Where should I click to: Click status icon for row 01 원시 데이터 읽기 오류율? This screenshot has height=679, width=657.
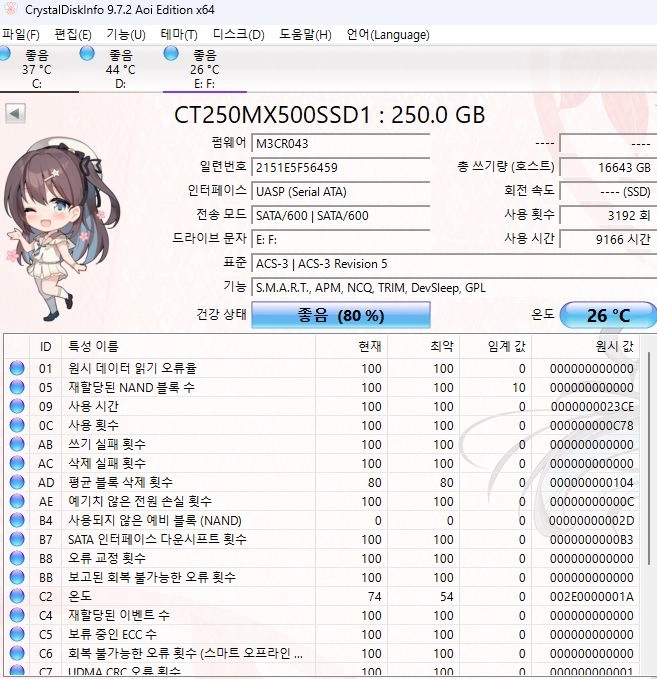[17, 368]
